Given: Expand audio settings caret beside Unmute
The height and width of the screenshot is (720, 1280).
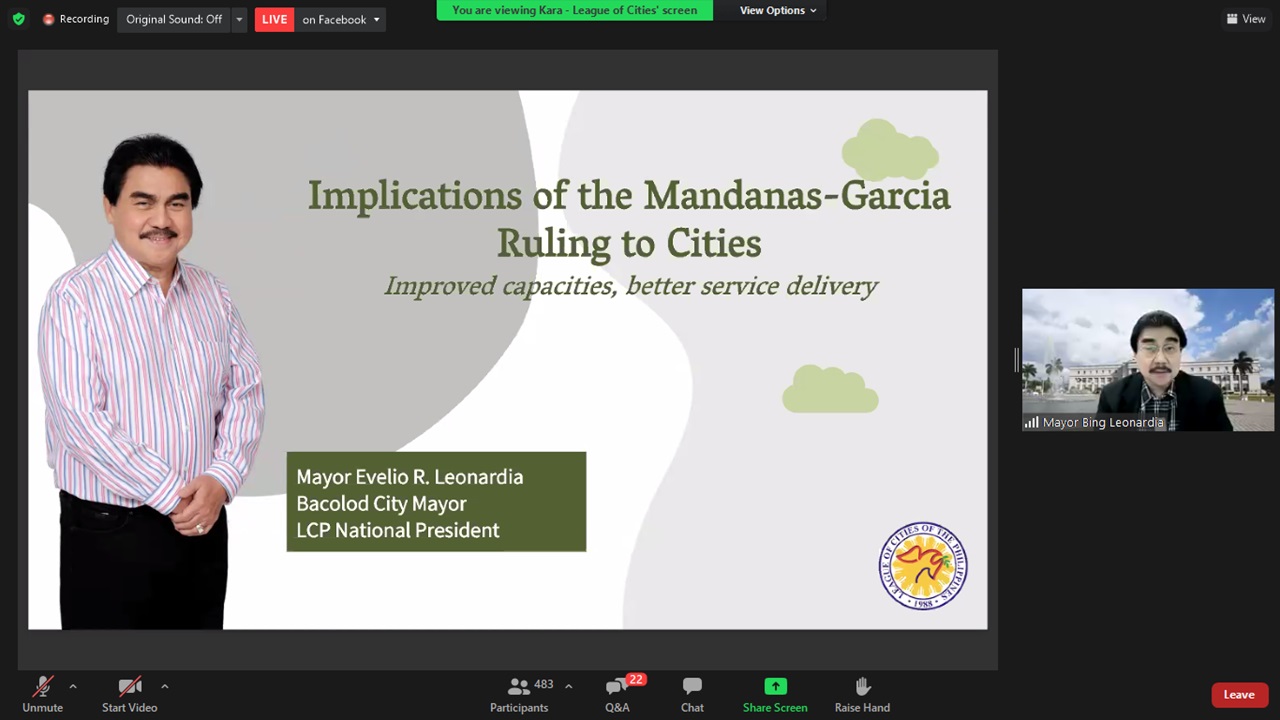Looking at the screenshot, I should tap(72, 686).
